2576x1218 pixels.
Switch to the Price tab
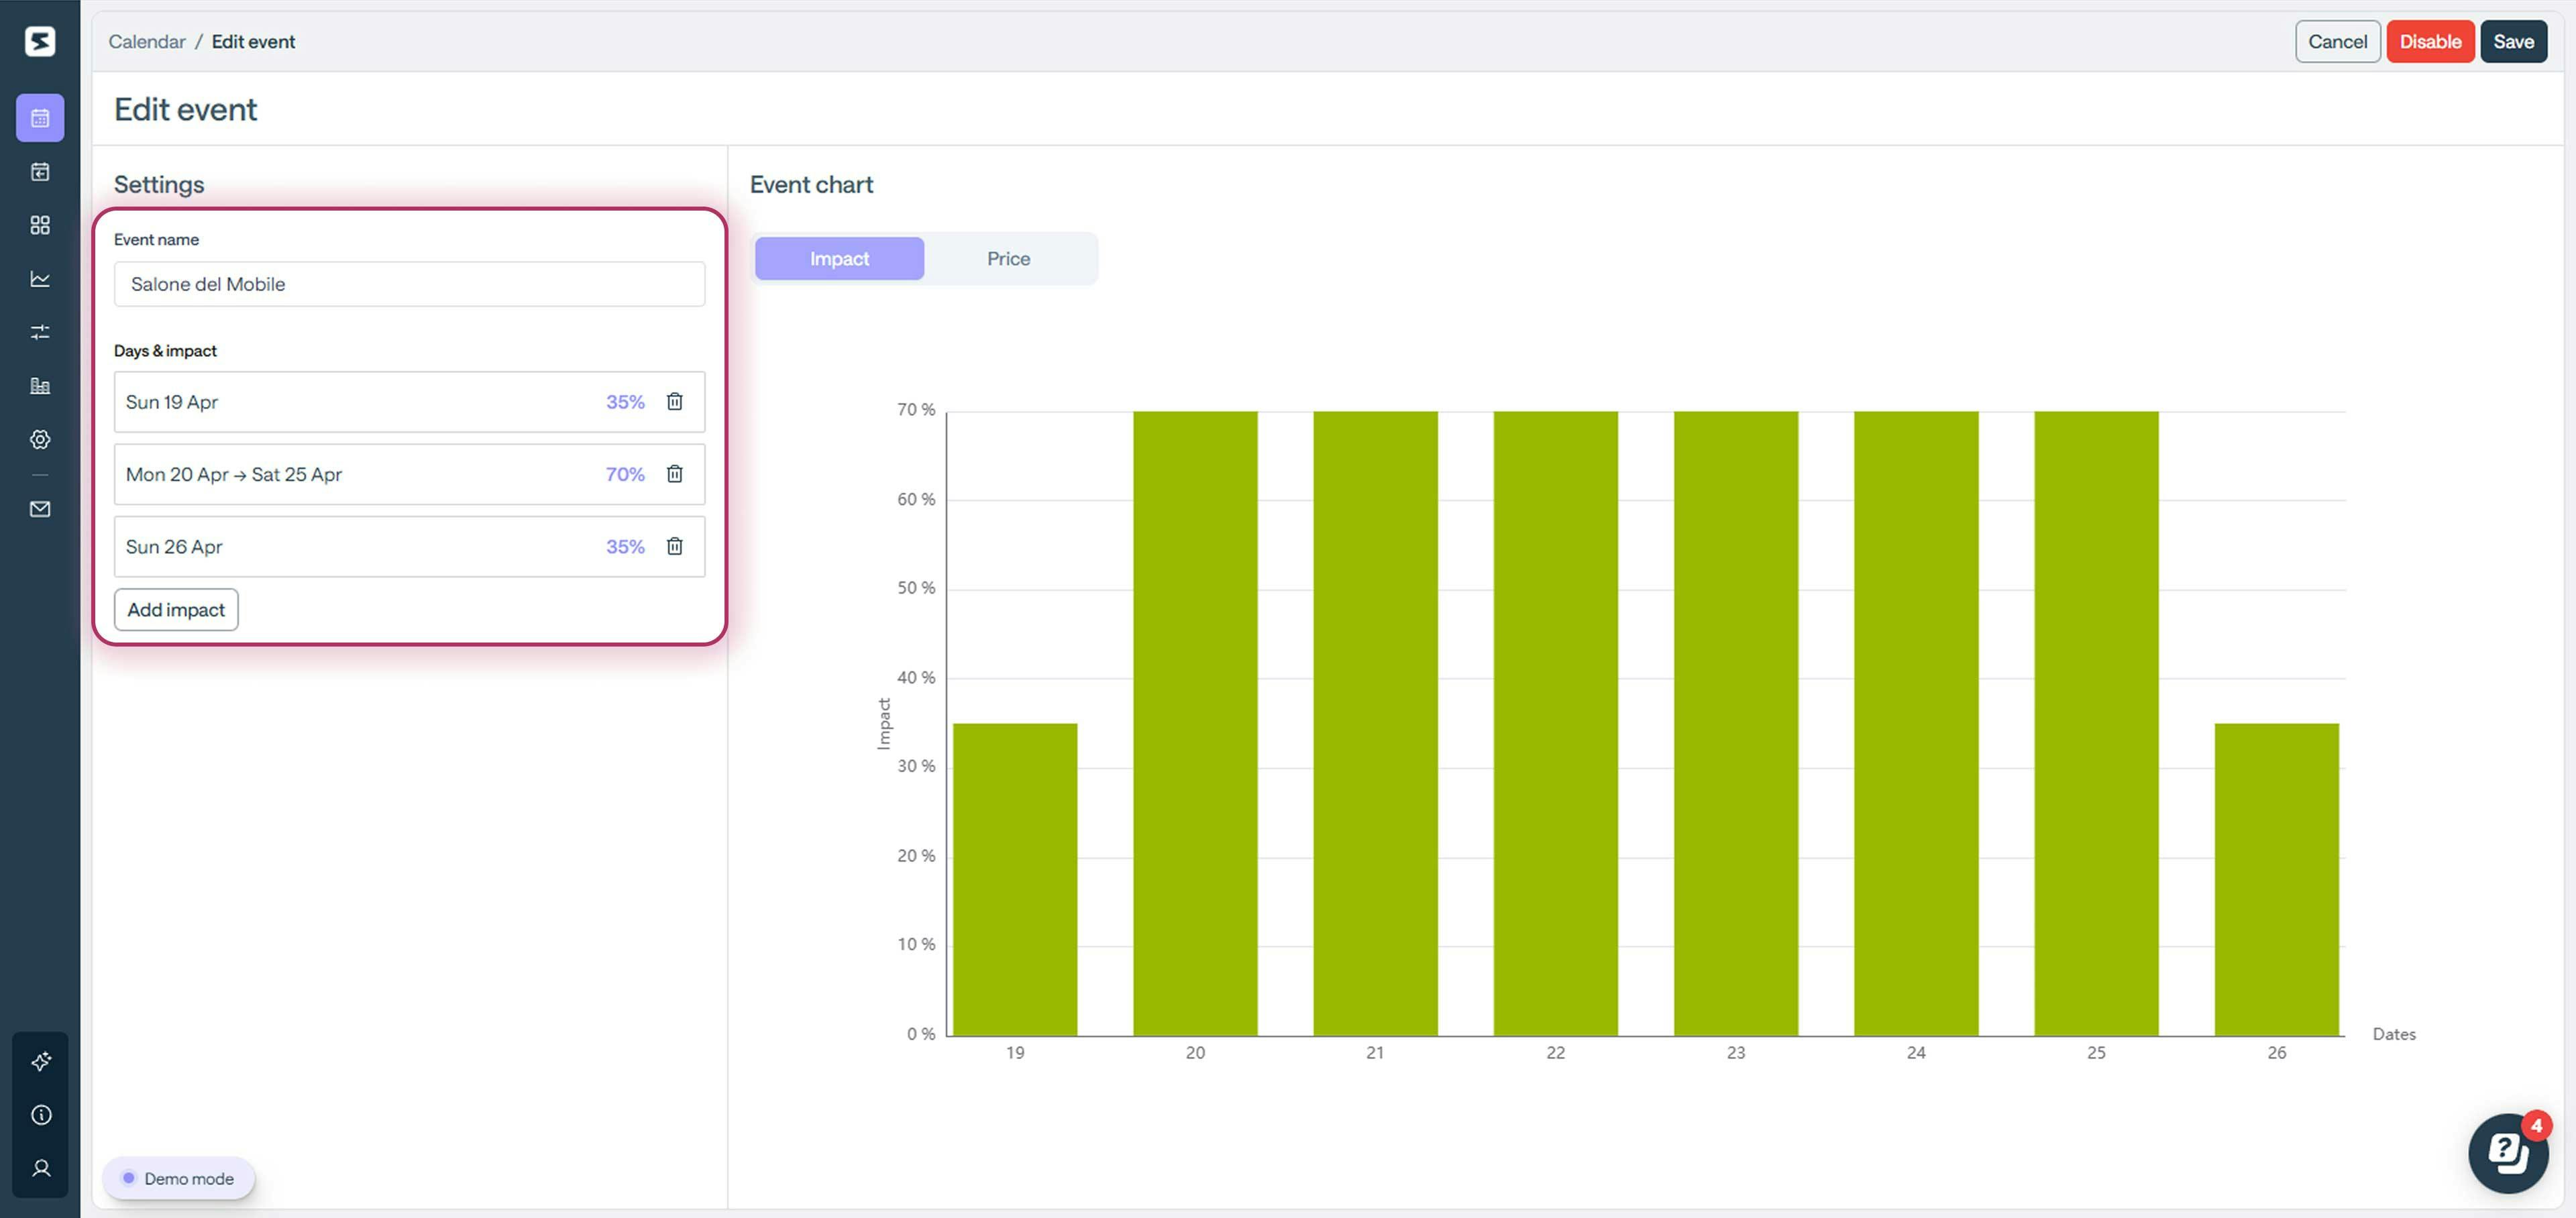pos(1009,258)
